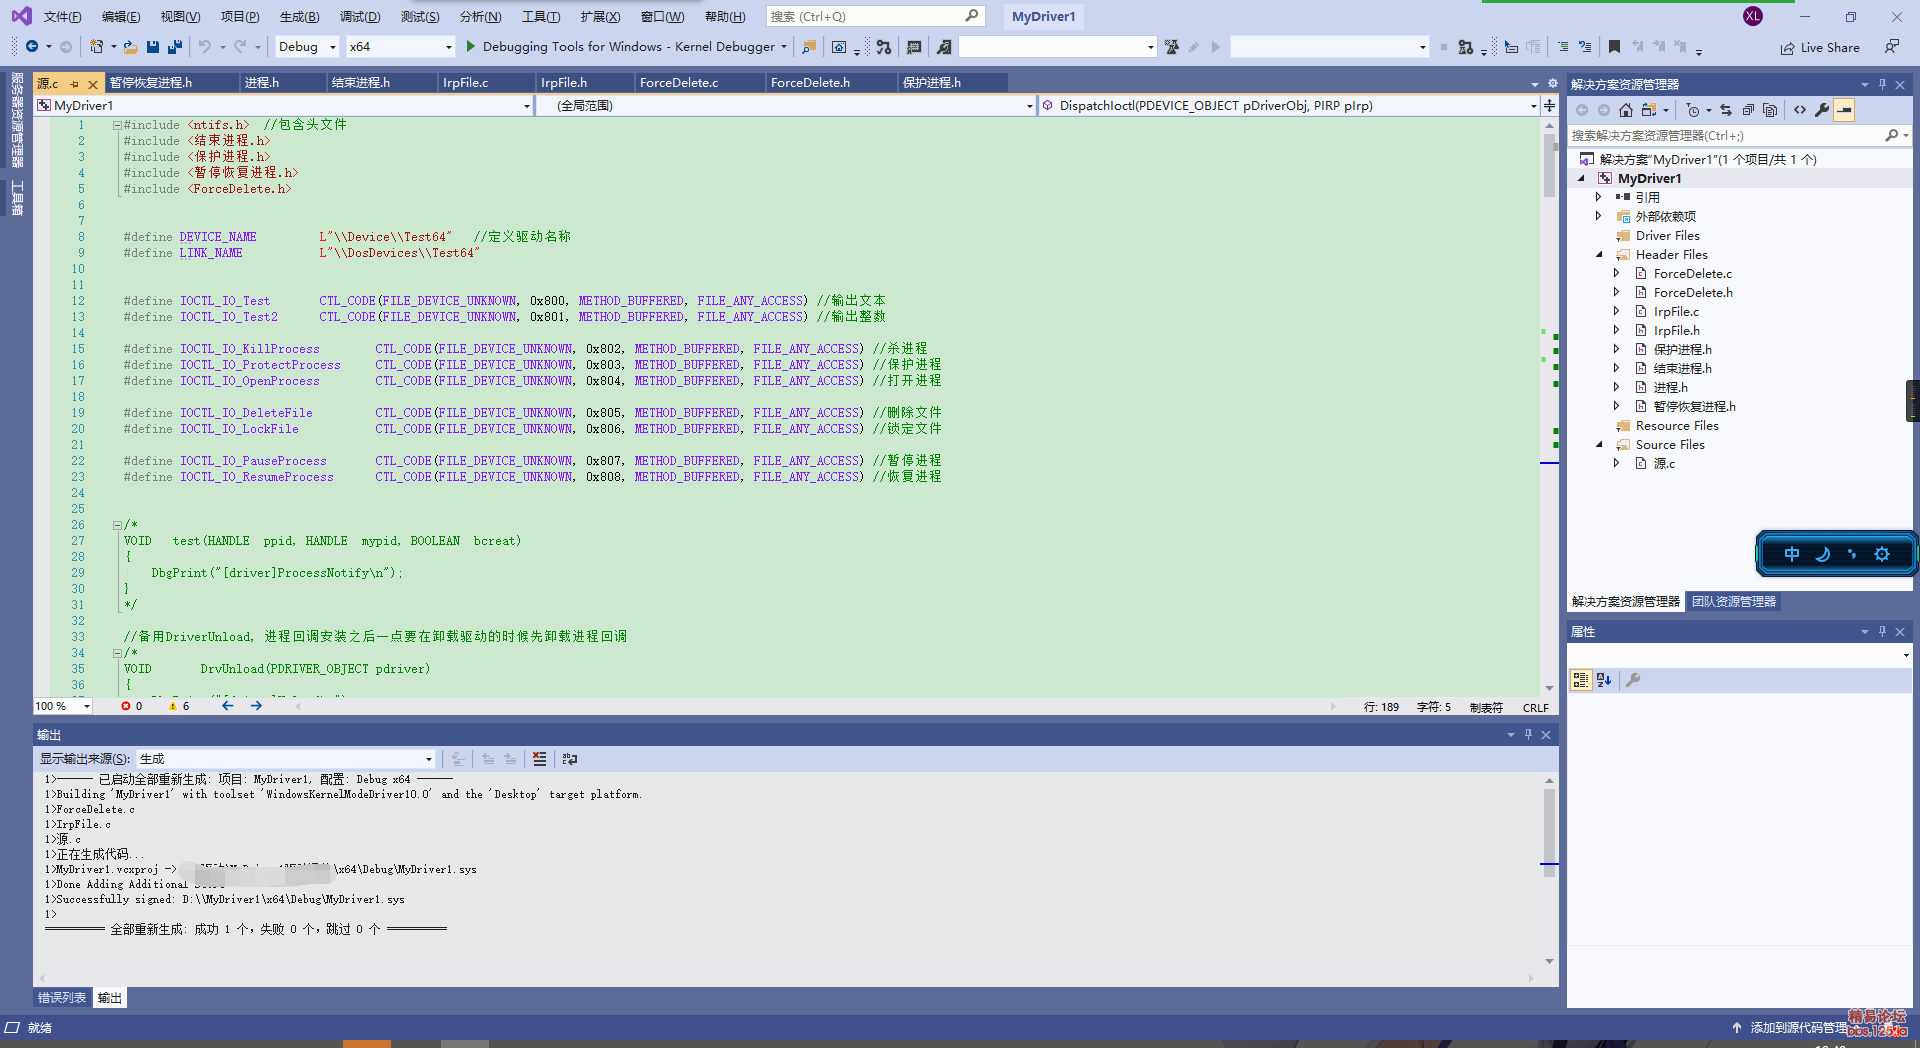Open the x64 platform dropdown
This screenshot has width=1920, height=1048.
[400, 47]
